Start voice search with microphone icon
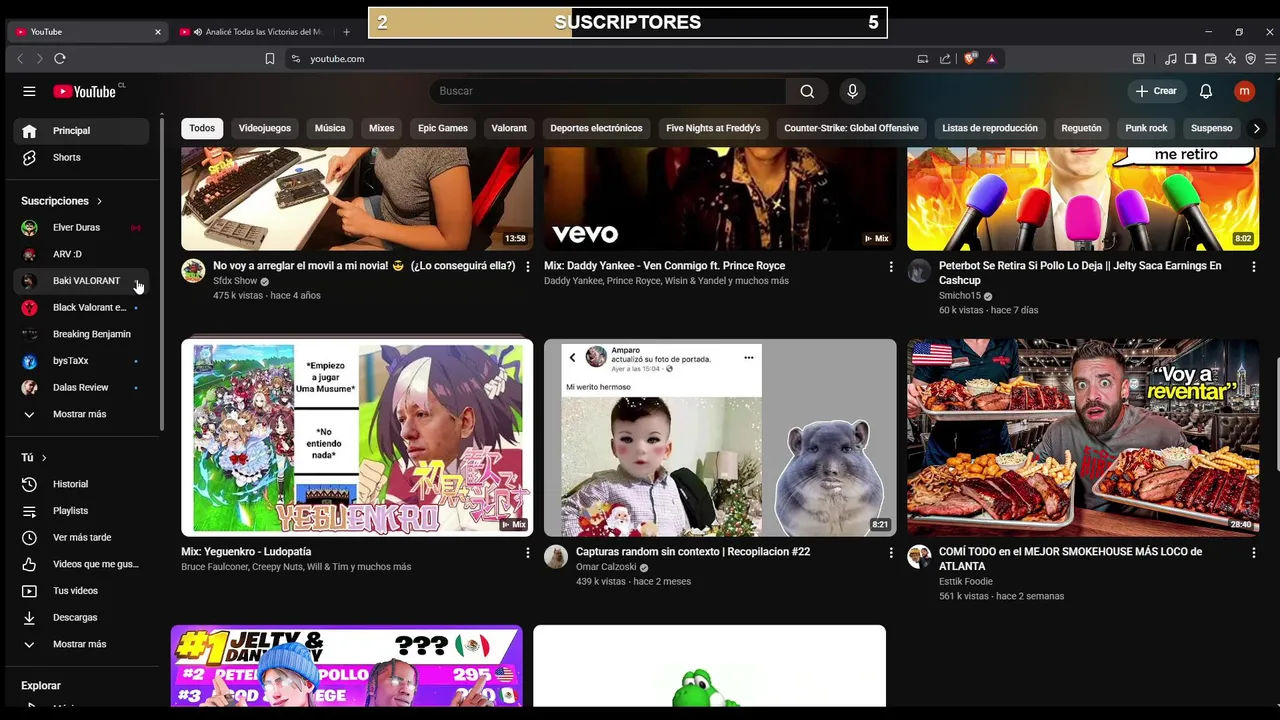The width and height of the screenshot is (1280, 720). 852,91
